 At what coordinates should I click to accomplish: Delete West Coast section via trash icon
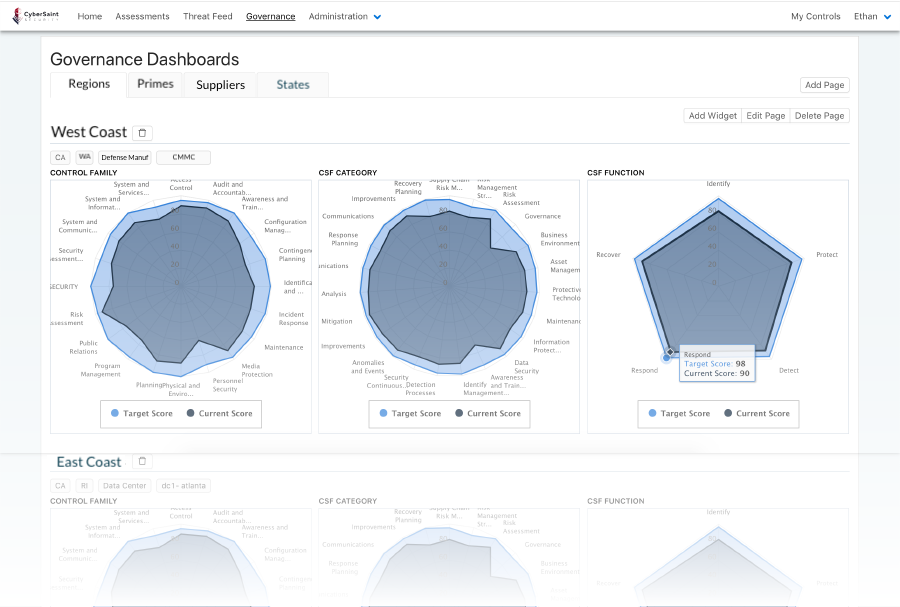coord(142,133)
